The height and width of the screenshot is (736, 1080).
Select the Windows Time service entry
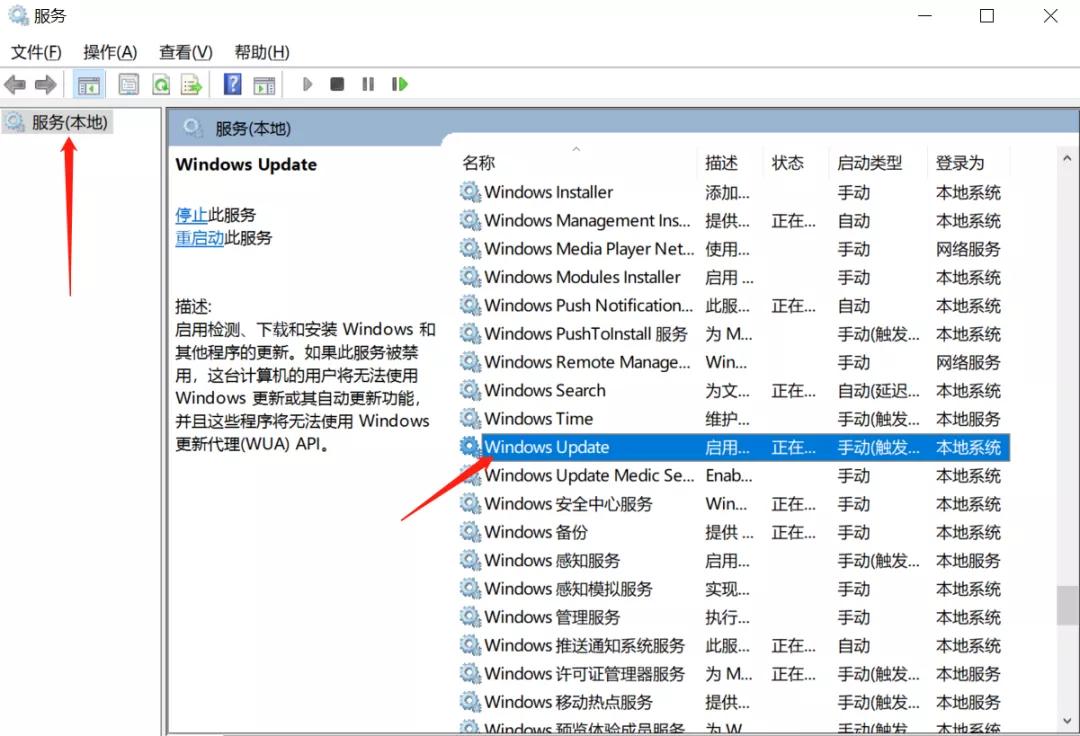[540, 419]
